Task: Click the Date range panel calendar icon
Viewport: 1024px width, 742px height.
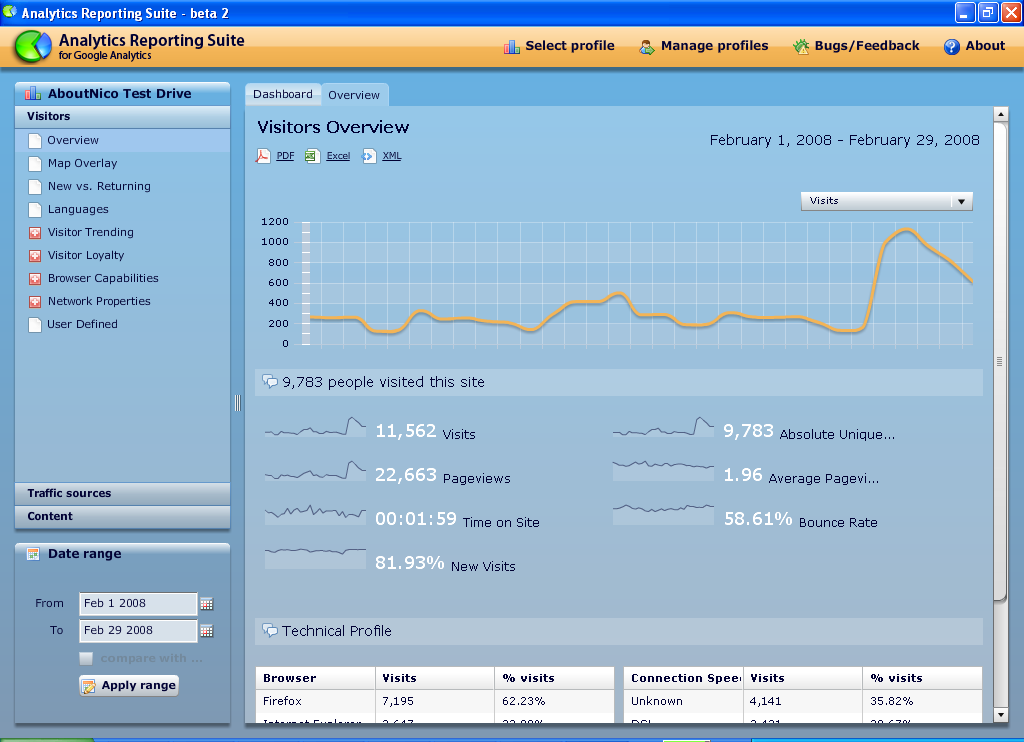Action: coord(33,554)
